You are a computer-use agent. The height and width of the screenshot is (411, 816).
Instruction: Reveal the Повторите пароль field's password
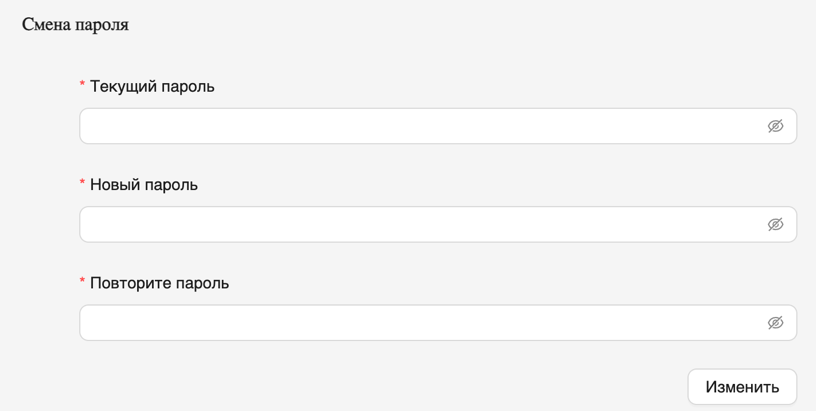click(x=775, y=322)
